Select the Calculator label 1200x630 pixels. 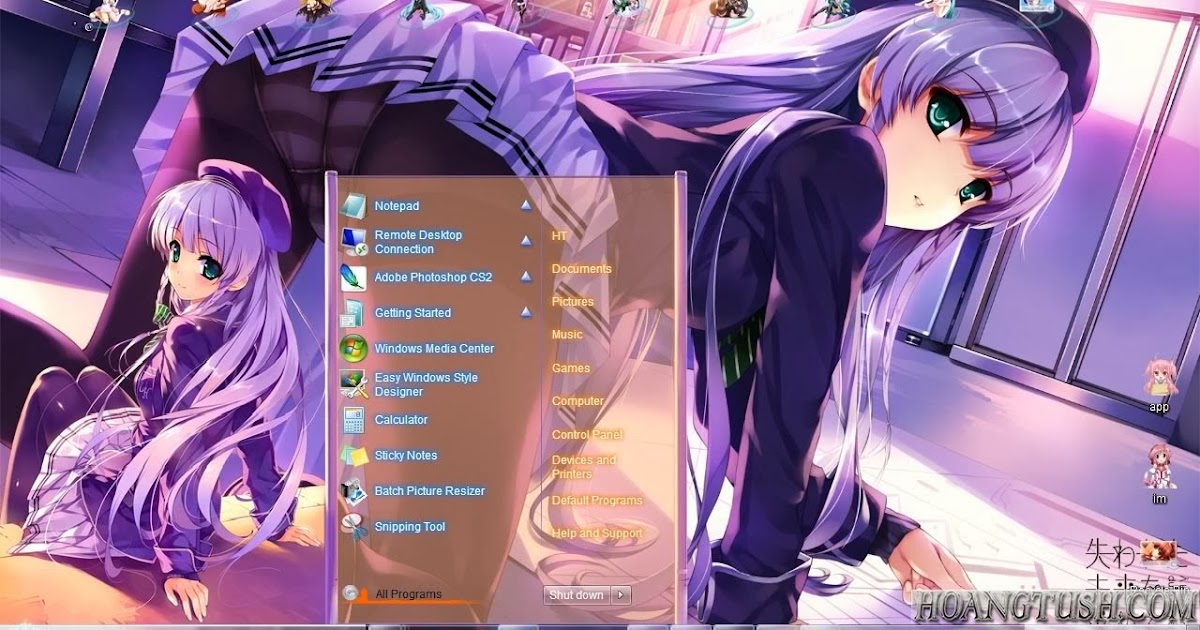point(401,420)
